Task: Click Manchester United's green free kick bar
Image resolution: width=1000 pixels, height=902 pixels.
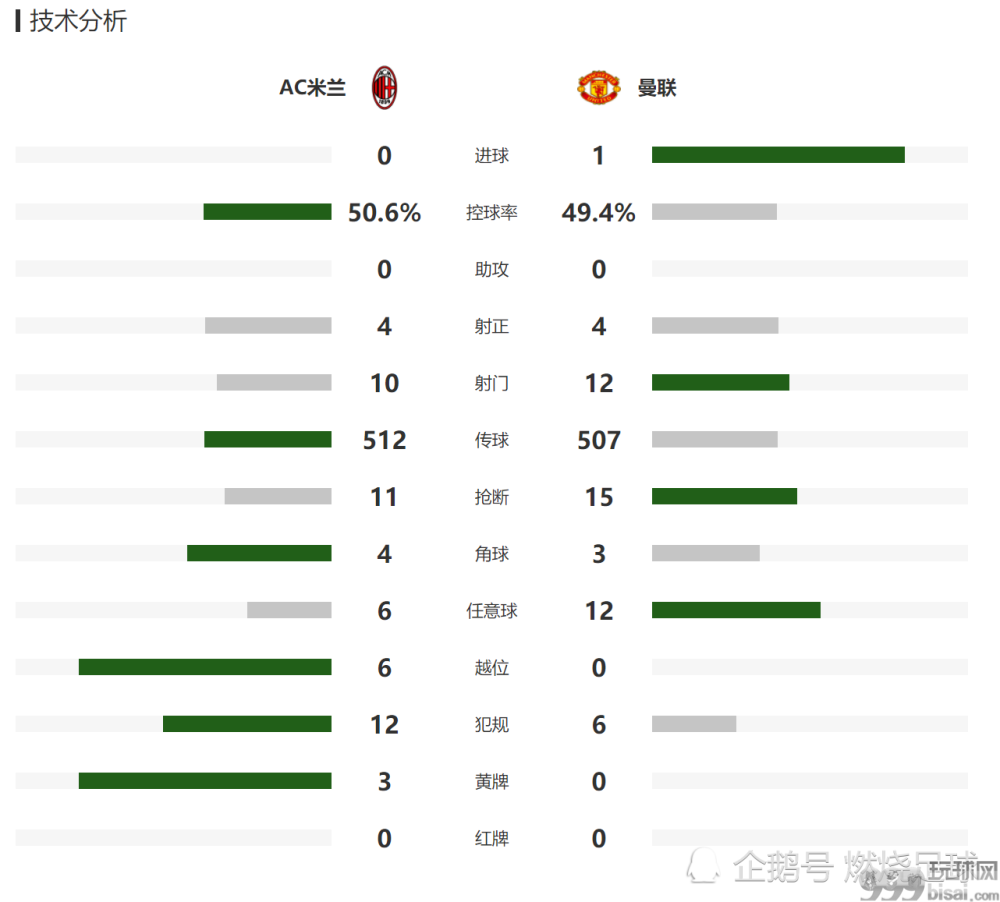Action: coord(736,610)
